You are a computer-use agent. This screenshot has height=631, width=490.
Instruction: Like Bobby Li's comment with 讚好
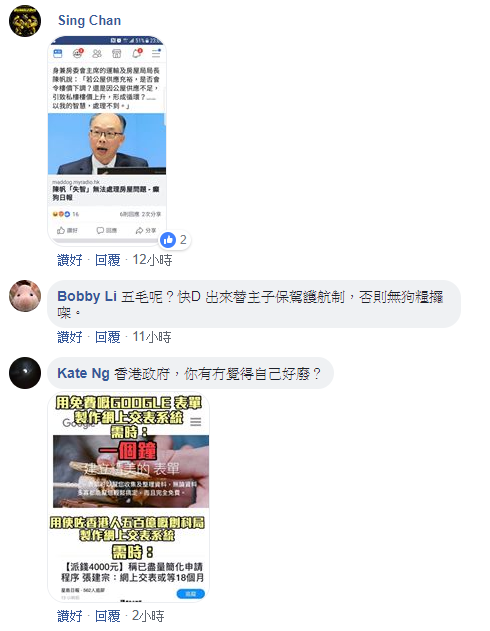point(70,337)
